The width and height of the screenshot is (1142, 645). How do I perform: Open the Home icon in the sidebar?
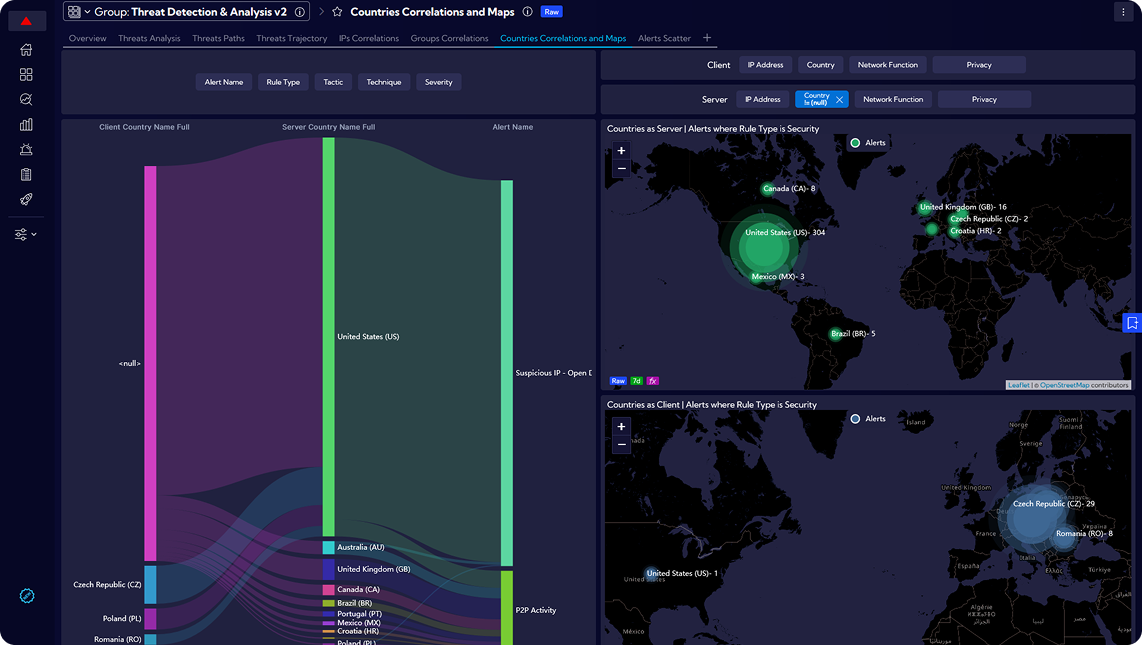(x=26, y=50)
